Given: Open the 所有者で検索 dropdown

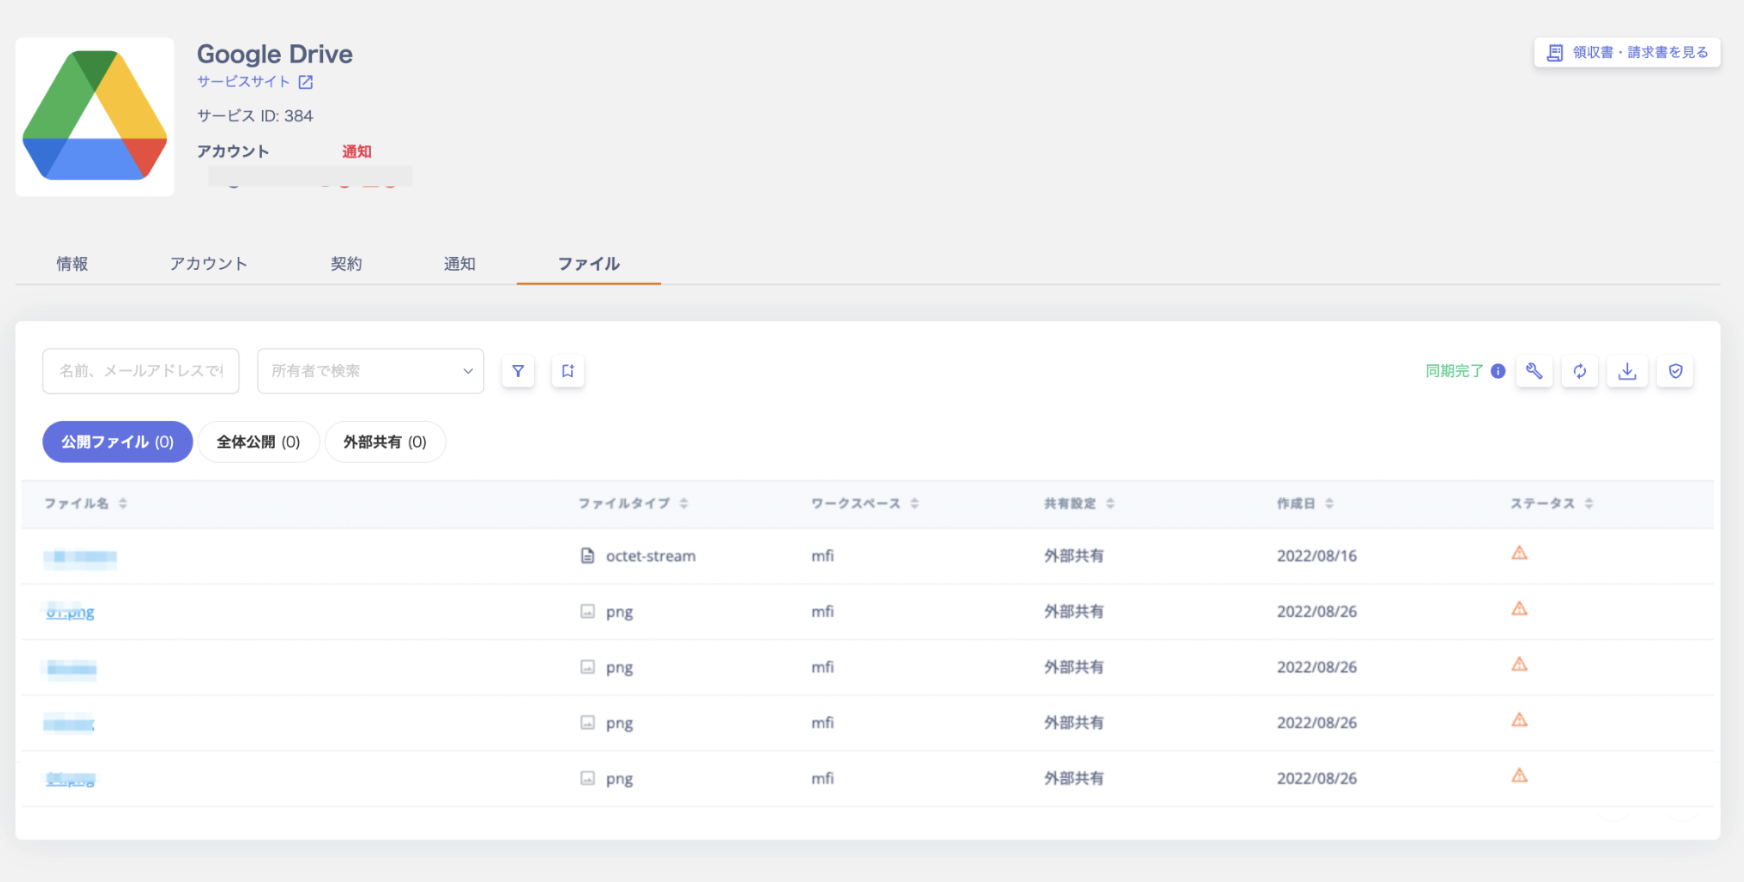Looking at the screenshot, I should click(x=370, y=371).
